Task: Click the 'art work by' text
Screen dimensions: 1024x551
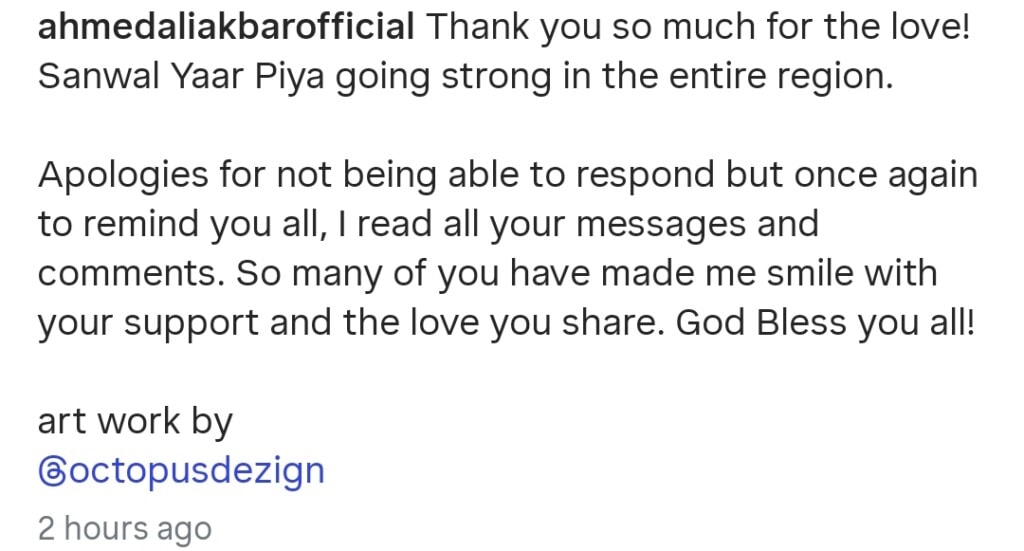Action: (134, 421)
